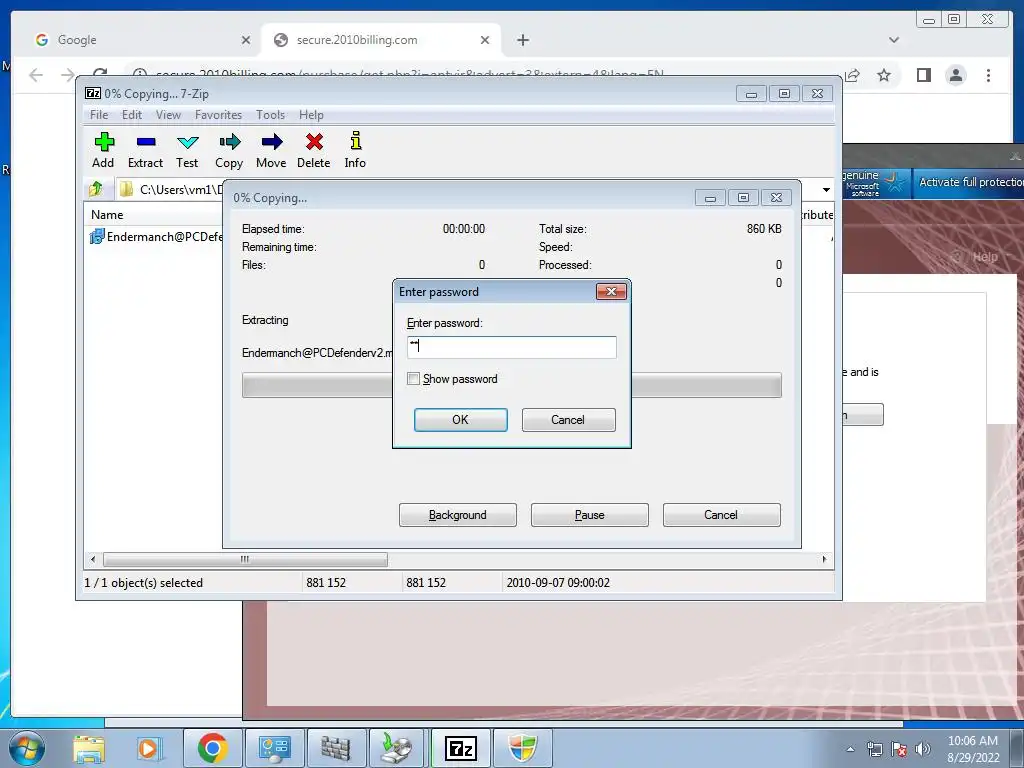
Task: Click the Chrome forward arrow
Action: (x=68, y=76)
